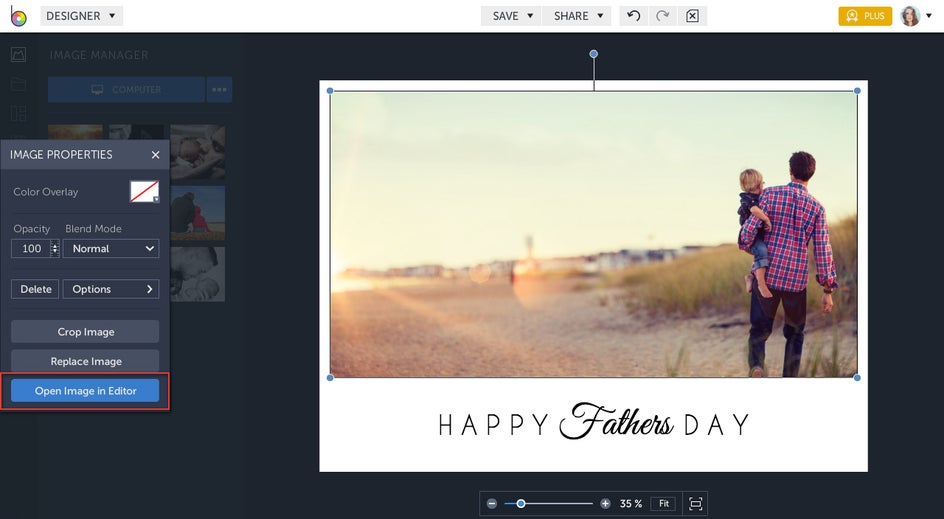Open the more upload sources ellipsis
The height and width of the screenshot is (519, 944).
point(219,89)
